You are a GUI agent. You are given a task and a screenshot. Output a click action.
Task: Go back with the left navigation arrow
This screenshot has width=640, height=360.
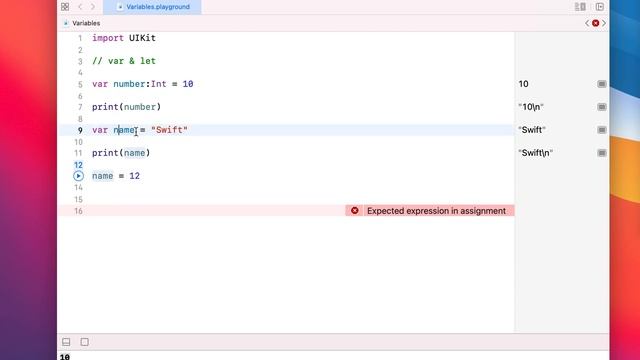80,7
